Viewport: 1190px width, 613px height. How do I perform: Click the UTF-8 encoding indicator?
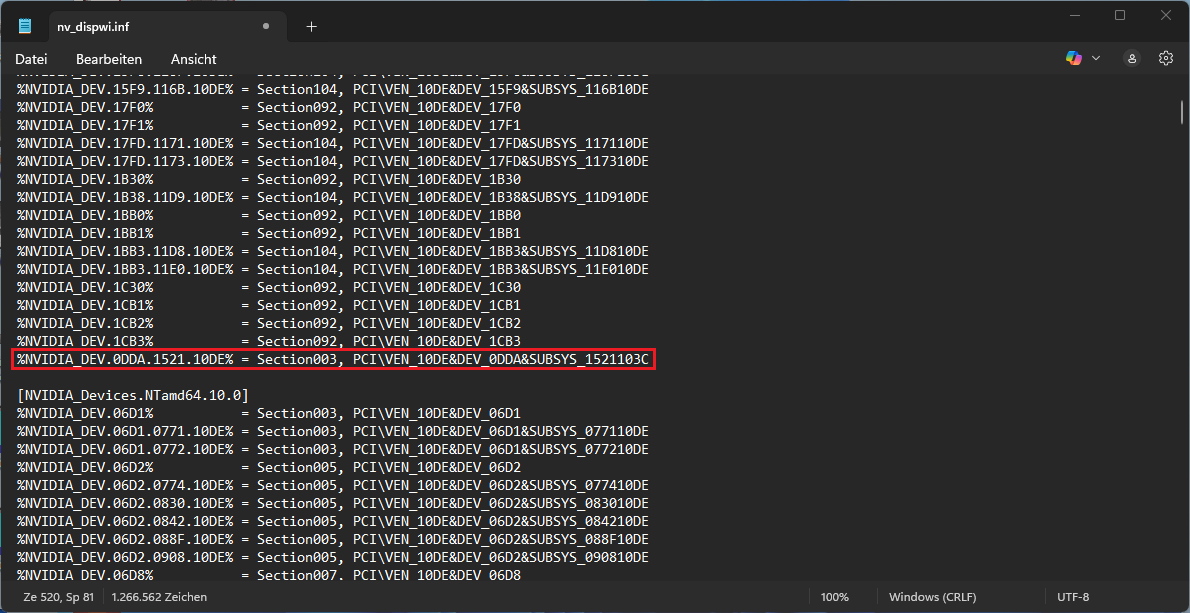pos(1072,596)
